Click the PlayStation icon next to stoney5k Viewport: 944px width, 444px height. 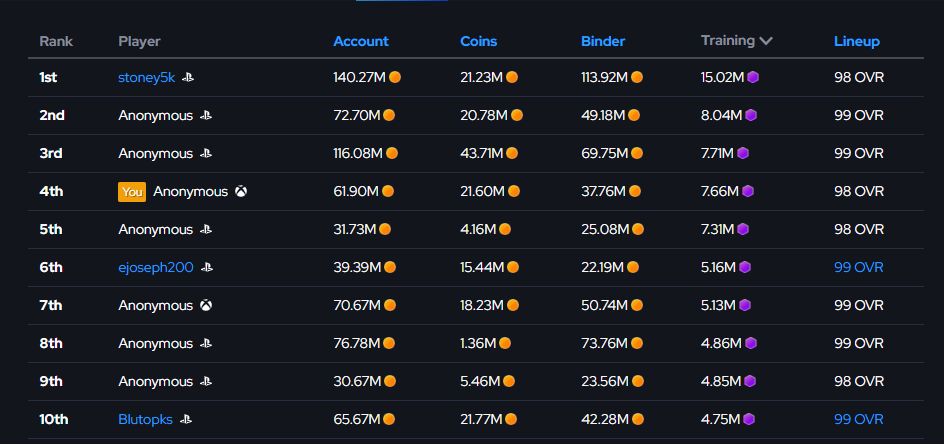point(188,78)
